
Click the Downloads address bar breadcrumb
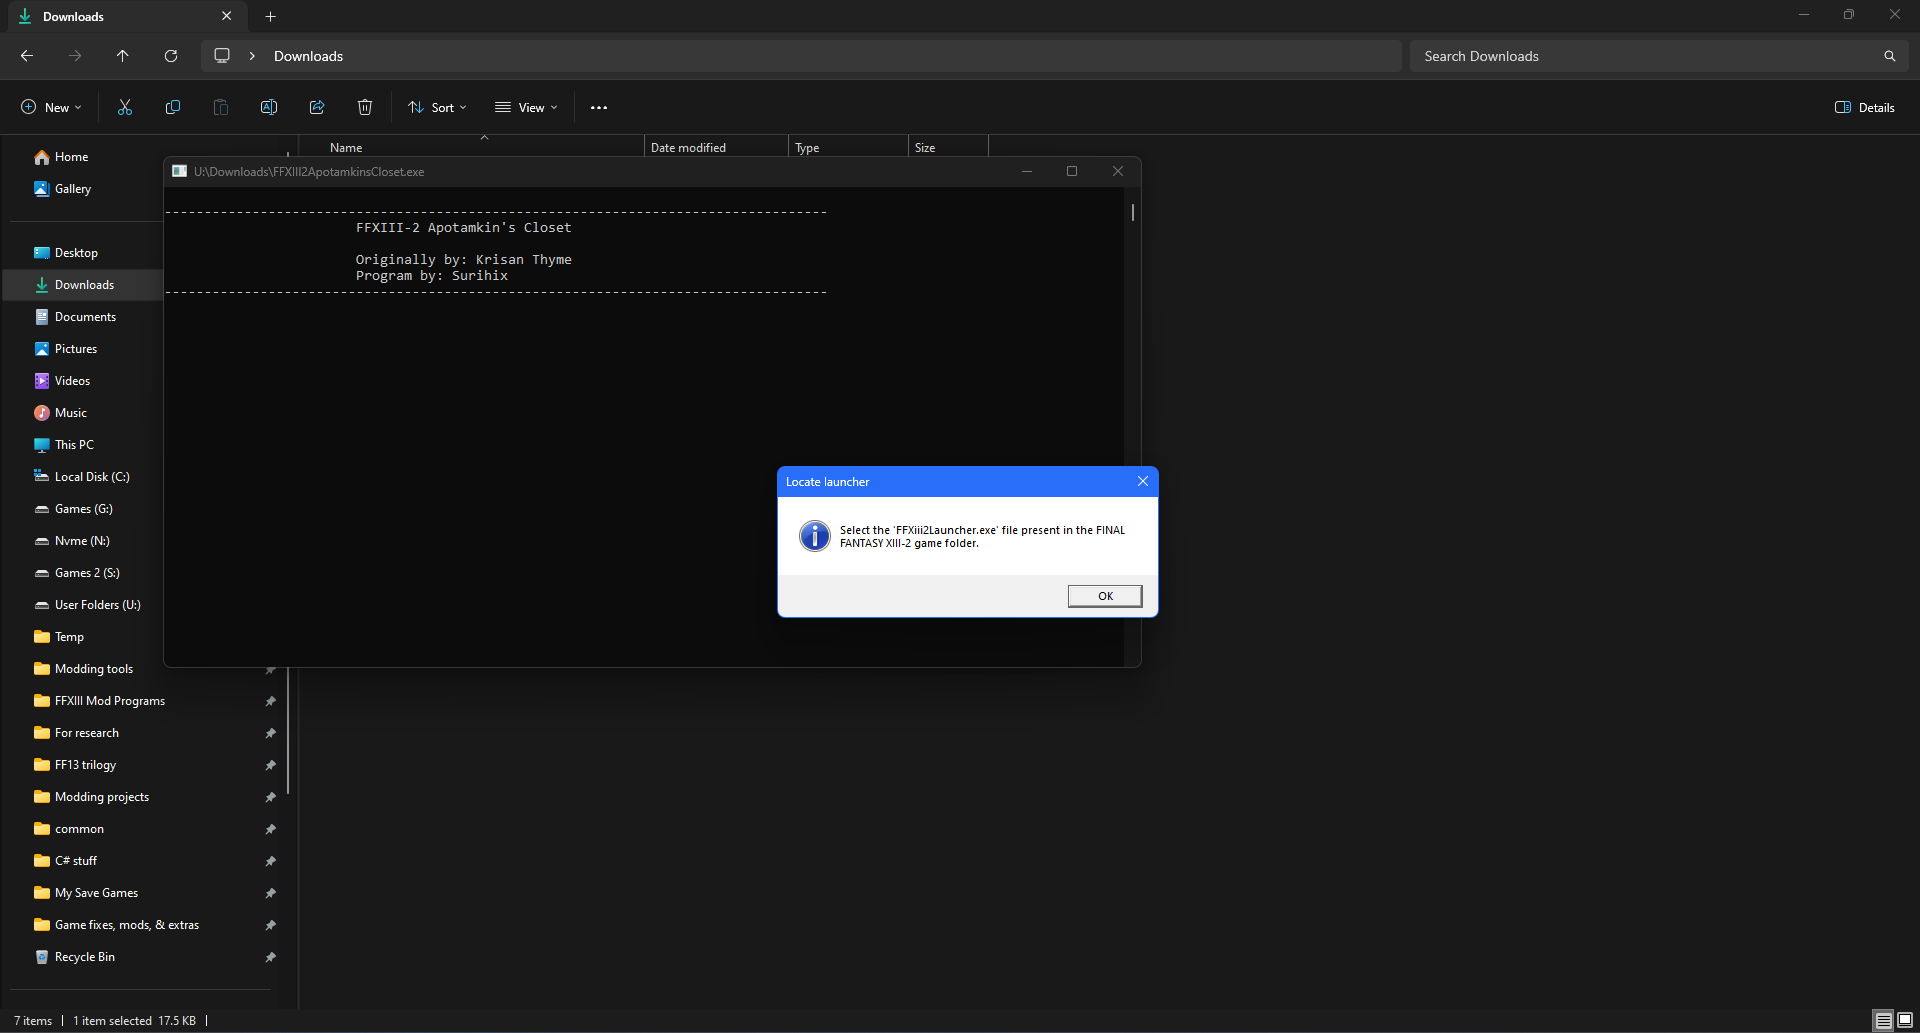coord(308,56)
